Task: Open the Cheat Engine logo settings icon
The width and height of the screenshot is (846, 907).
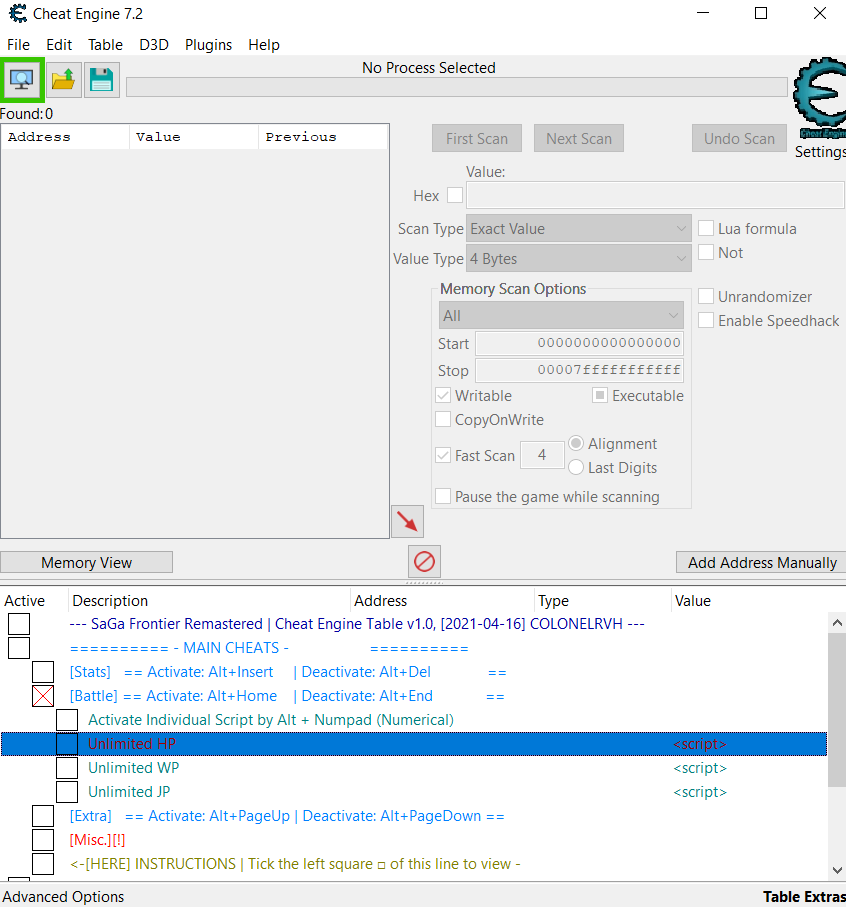Action: point(819,97)
